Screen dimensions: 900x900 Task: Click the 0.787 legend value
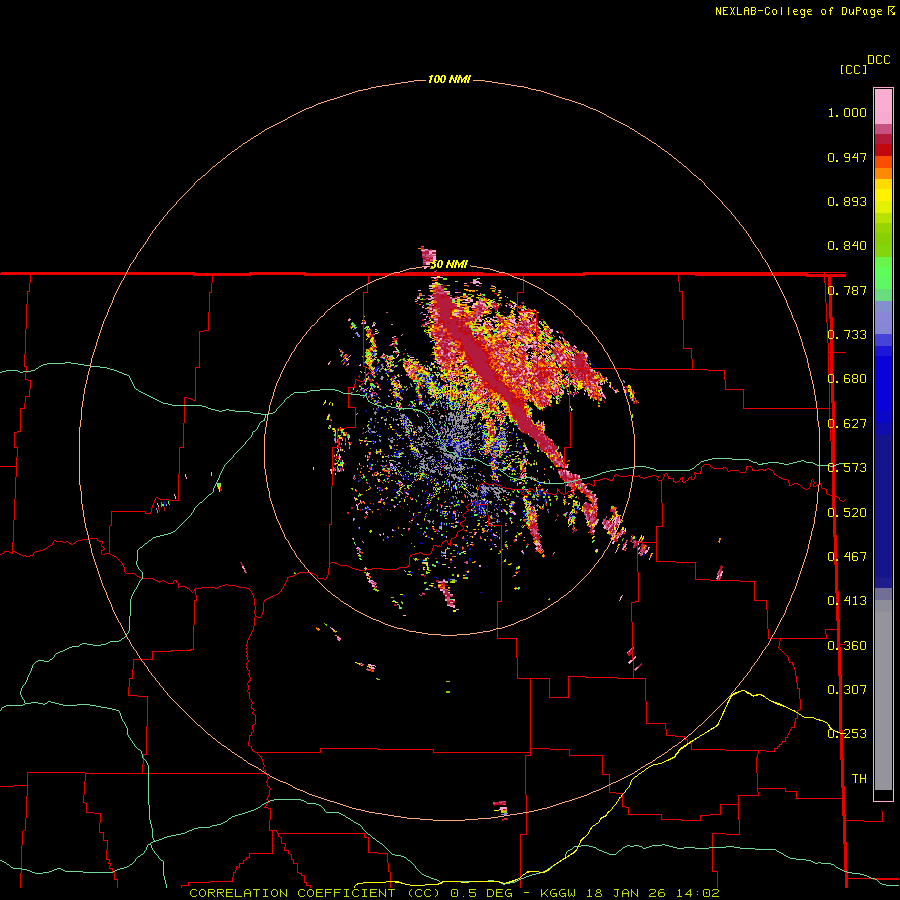(847, 290)
